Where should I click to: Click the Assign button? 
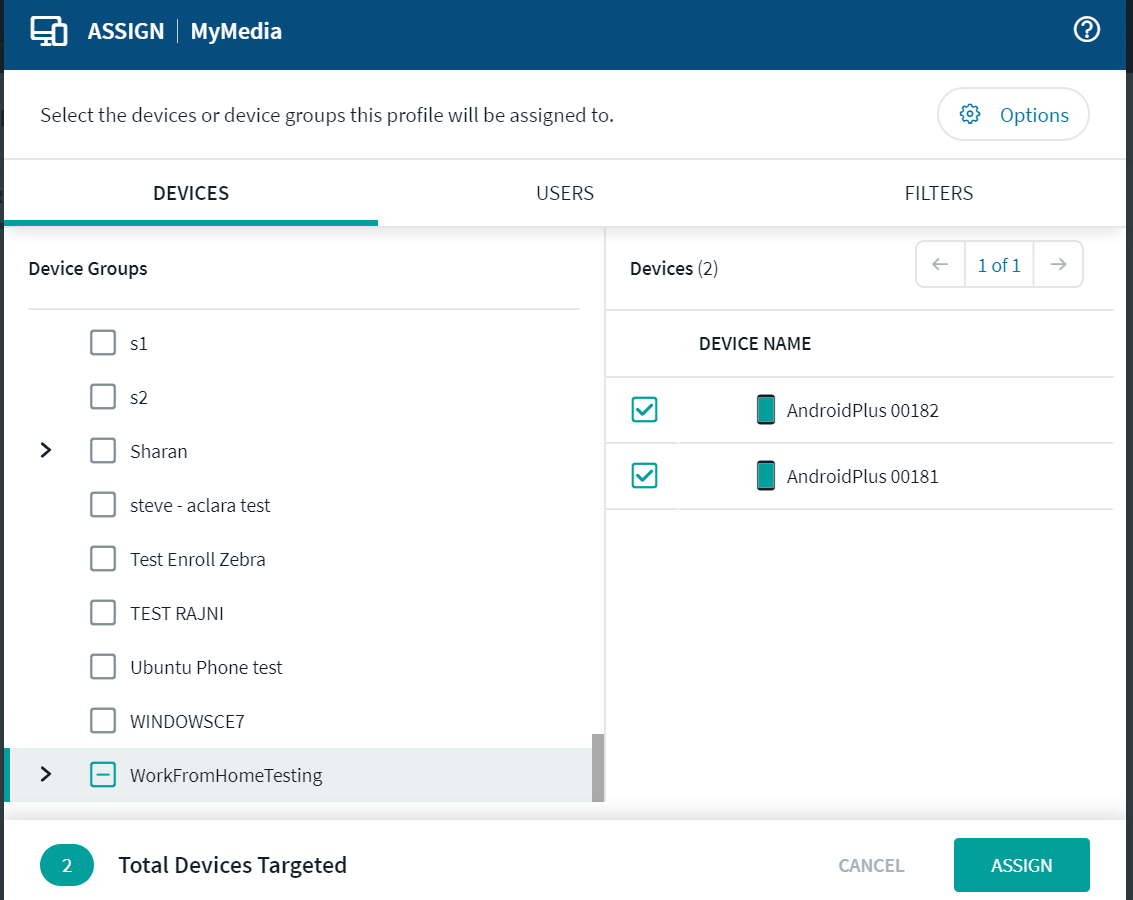(x=1021, y=865)
